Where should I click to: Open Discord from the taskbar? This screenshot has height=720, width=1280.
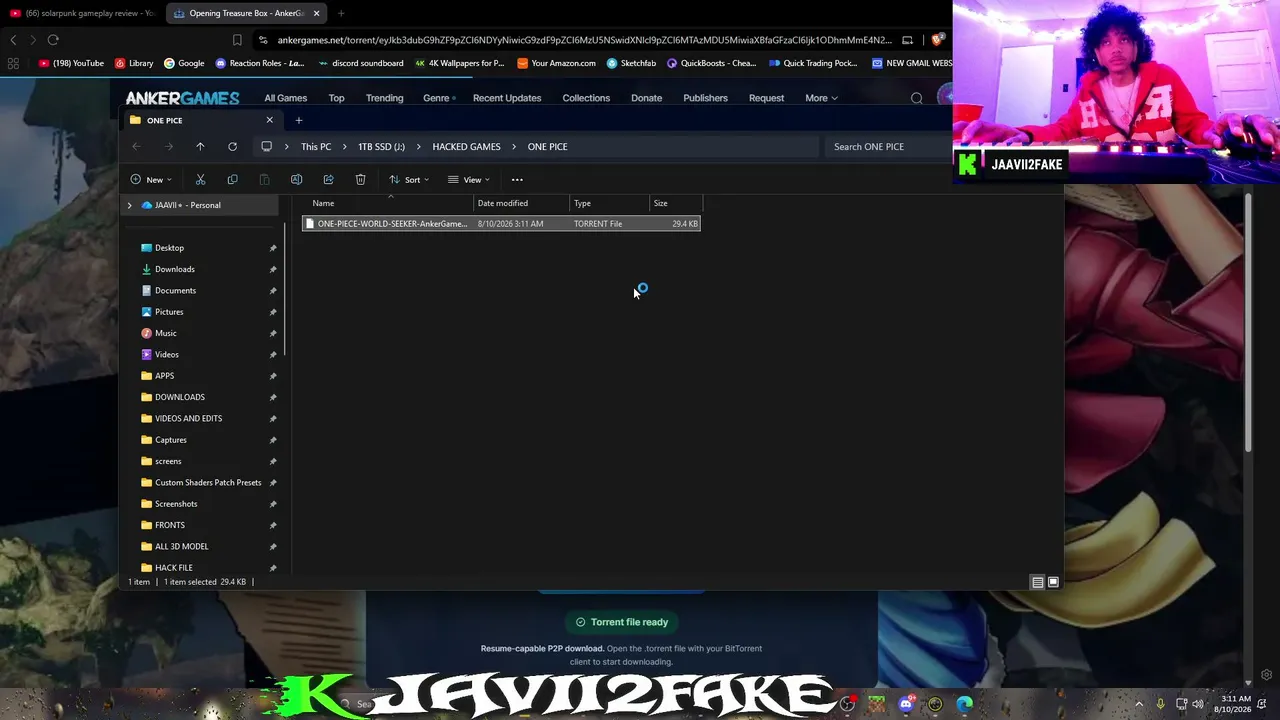pos(906,704)
